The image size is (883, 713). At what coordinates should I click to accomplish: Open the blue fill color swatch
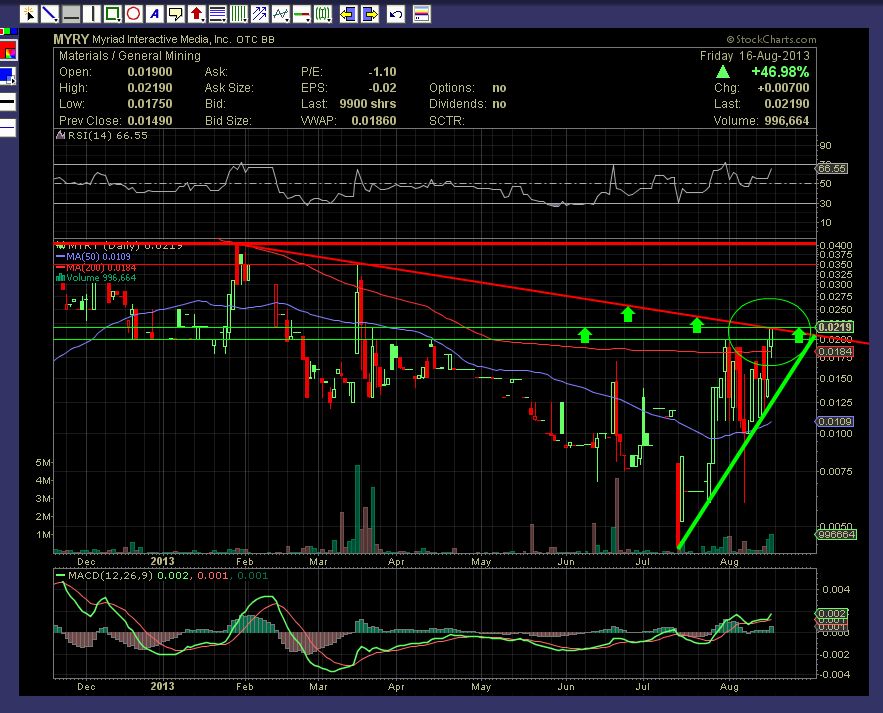point(7,76)
